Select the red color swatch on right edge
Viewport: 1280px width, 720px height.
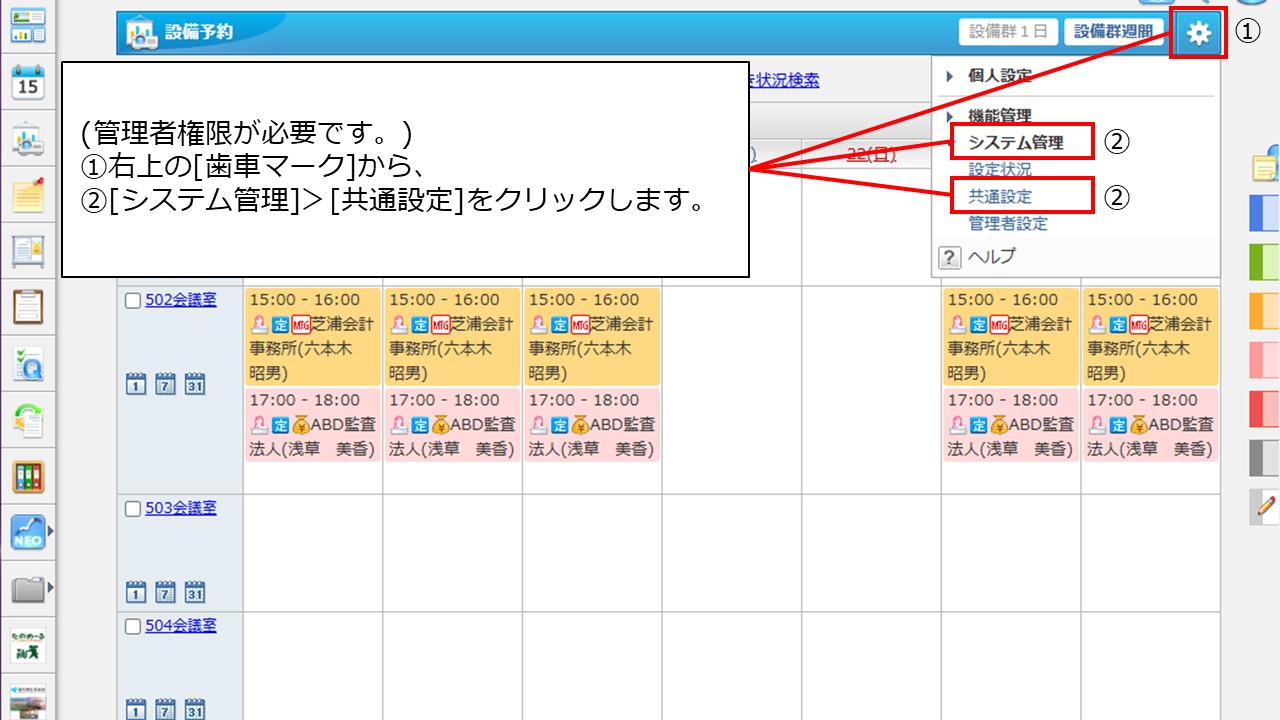click(1265, 409)
